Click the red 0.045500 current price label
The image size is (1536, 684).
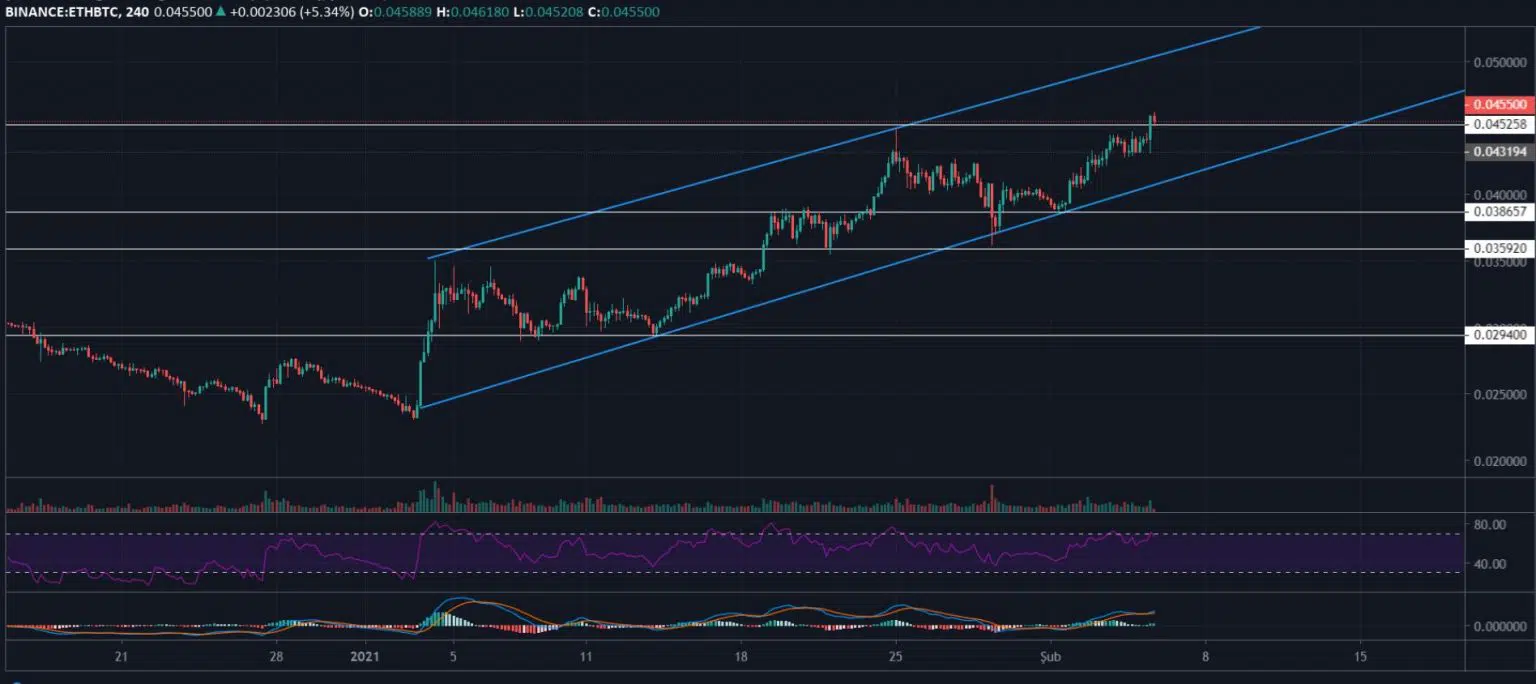pos(1498,104)
